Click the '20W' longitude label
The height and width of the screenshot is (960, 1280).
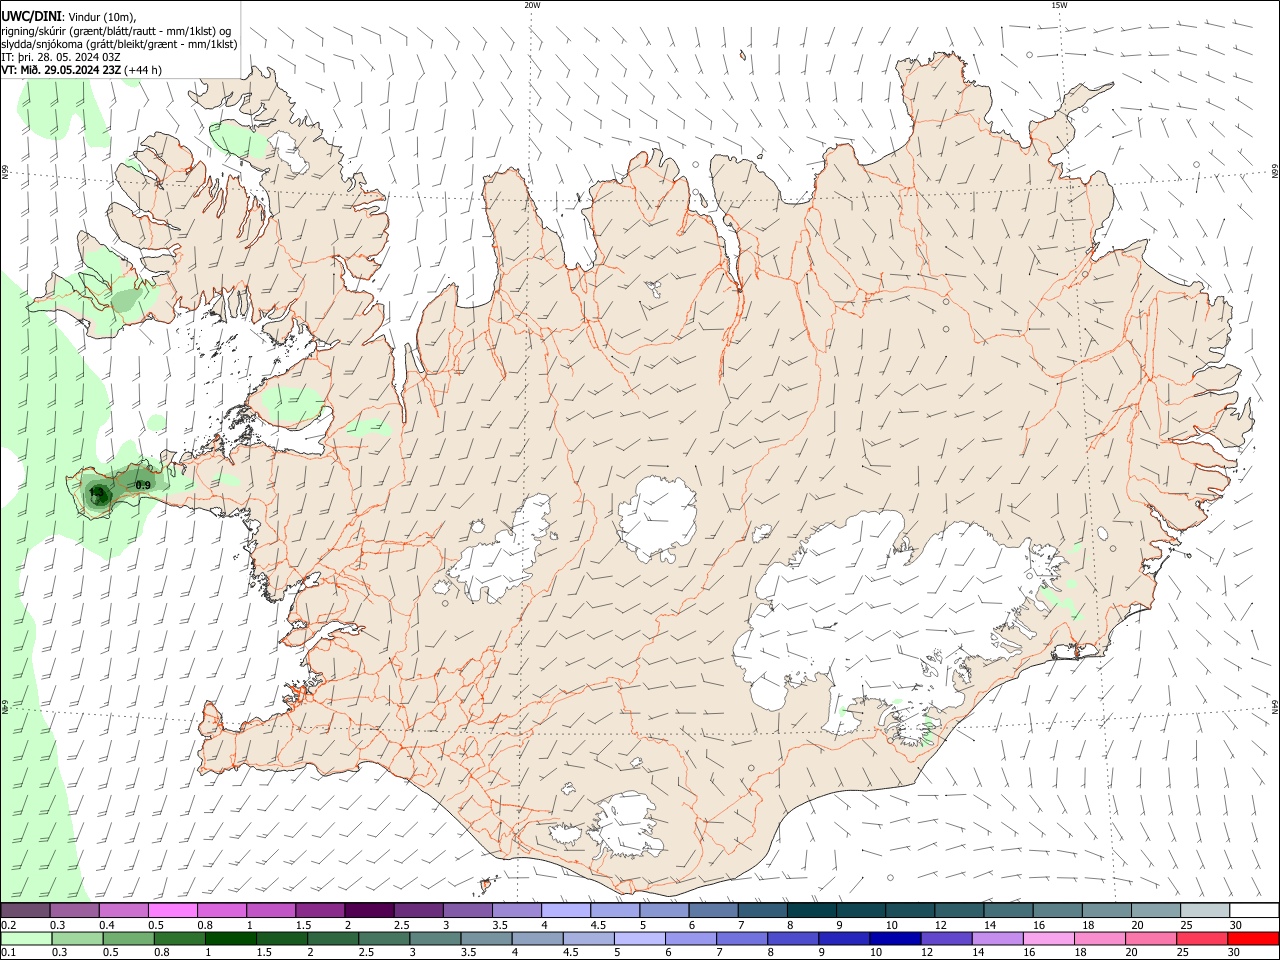coord(532,5)
